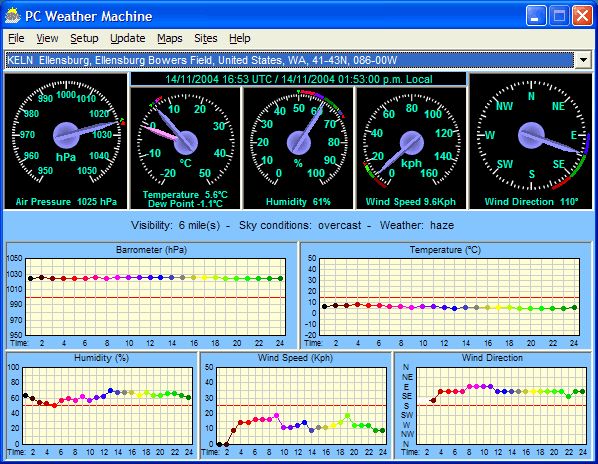Click the 'Weather: haze' text
This screenshot has height=464, width=598.
coord(417,225)
